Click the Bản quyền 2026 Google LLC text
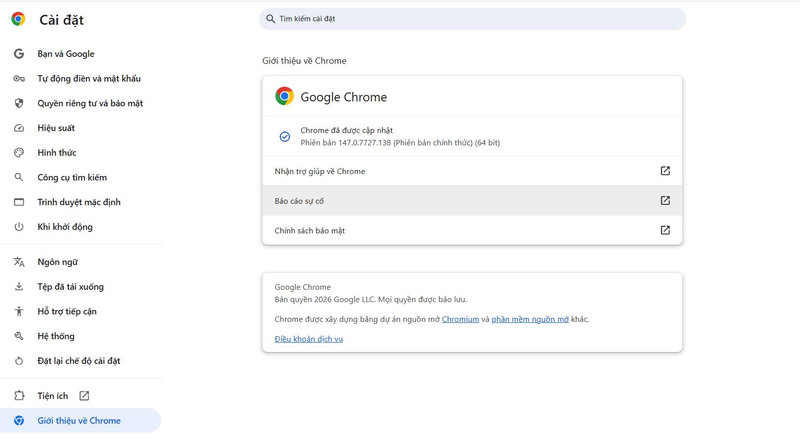Viewport: 800px width, 442px height. click(370, 300)
